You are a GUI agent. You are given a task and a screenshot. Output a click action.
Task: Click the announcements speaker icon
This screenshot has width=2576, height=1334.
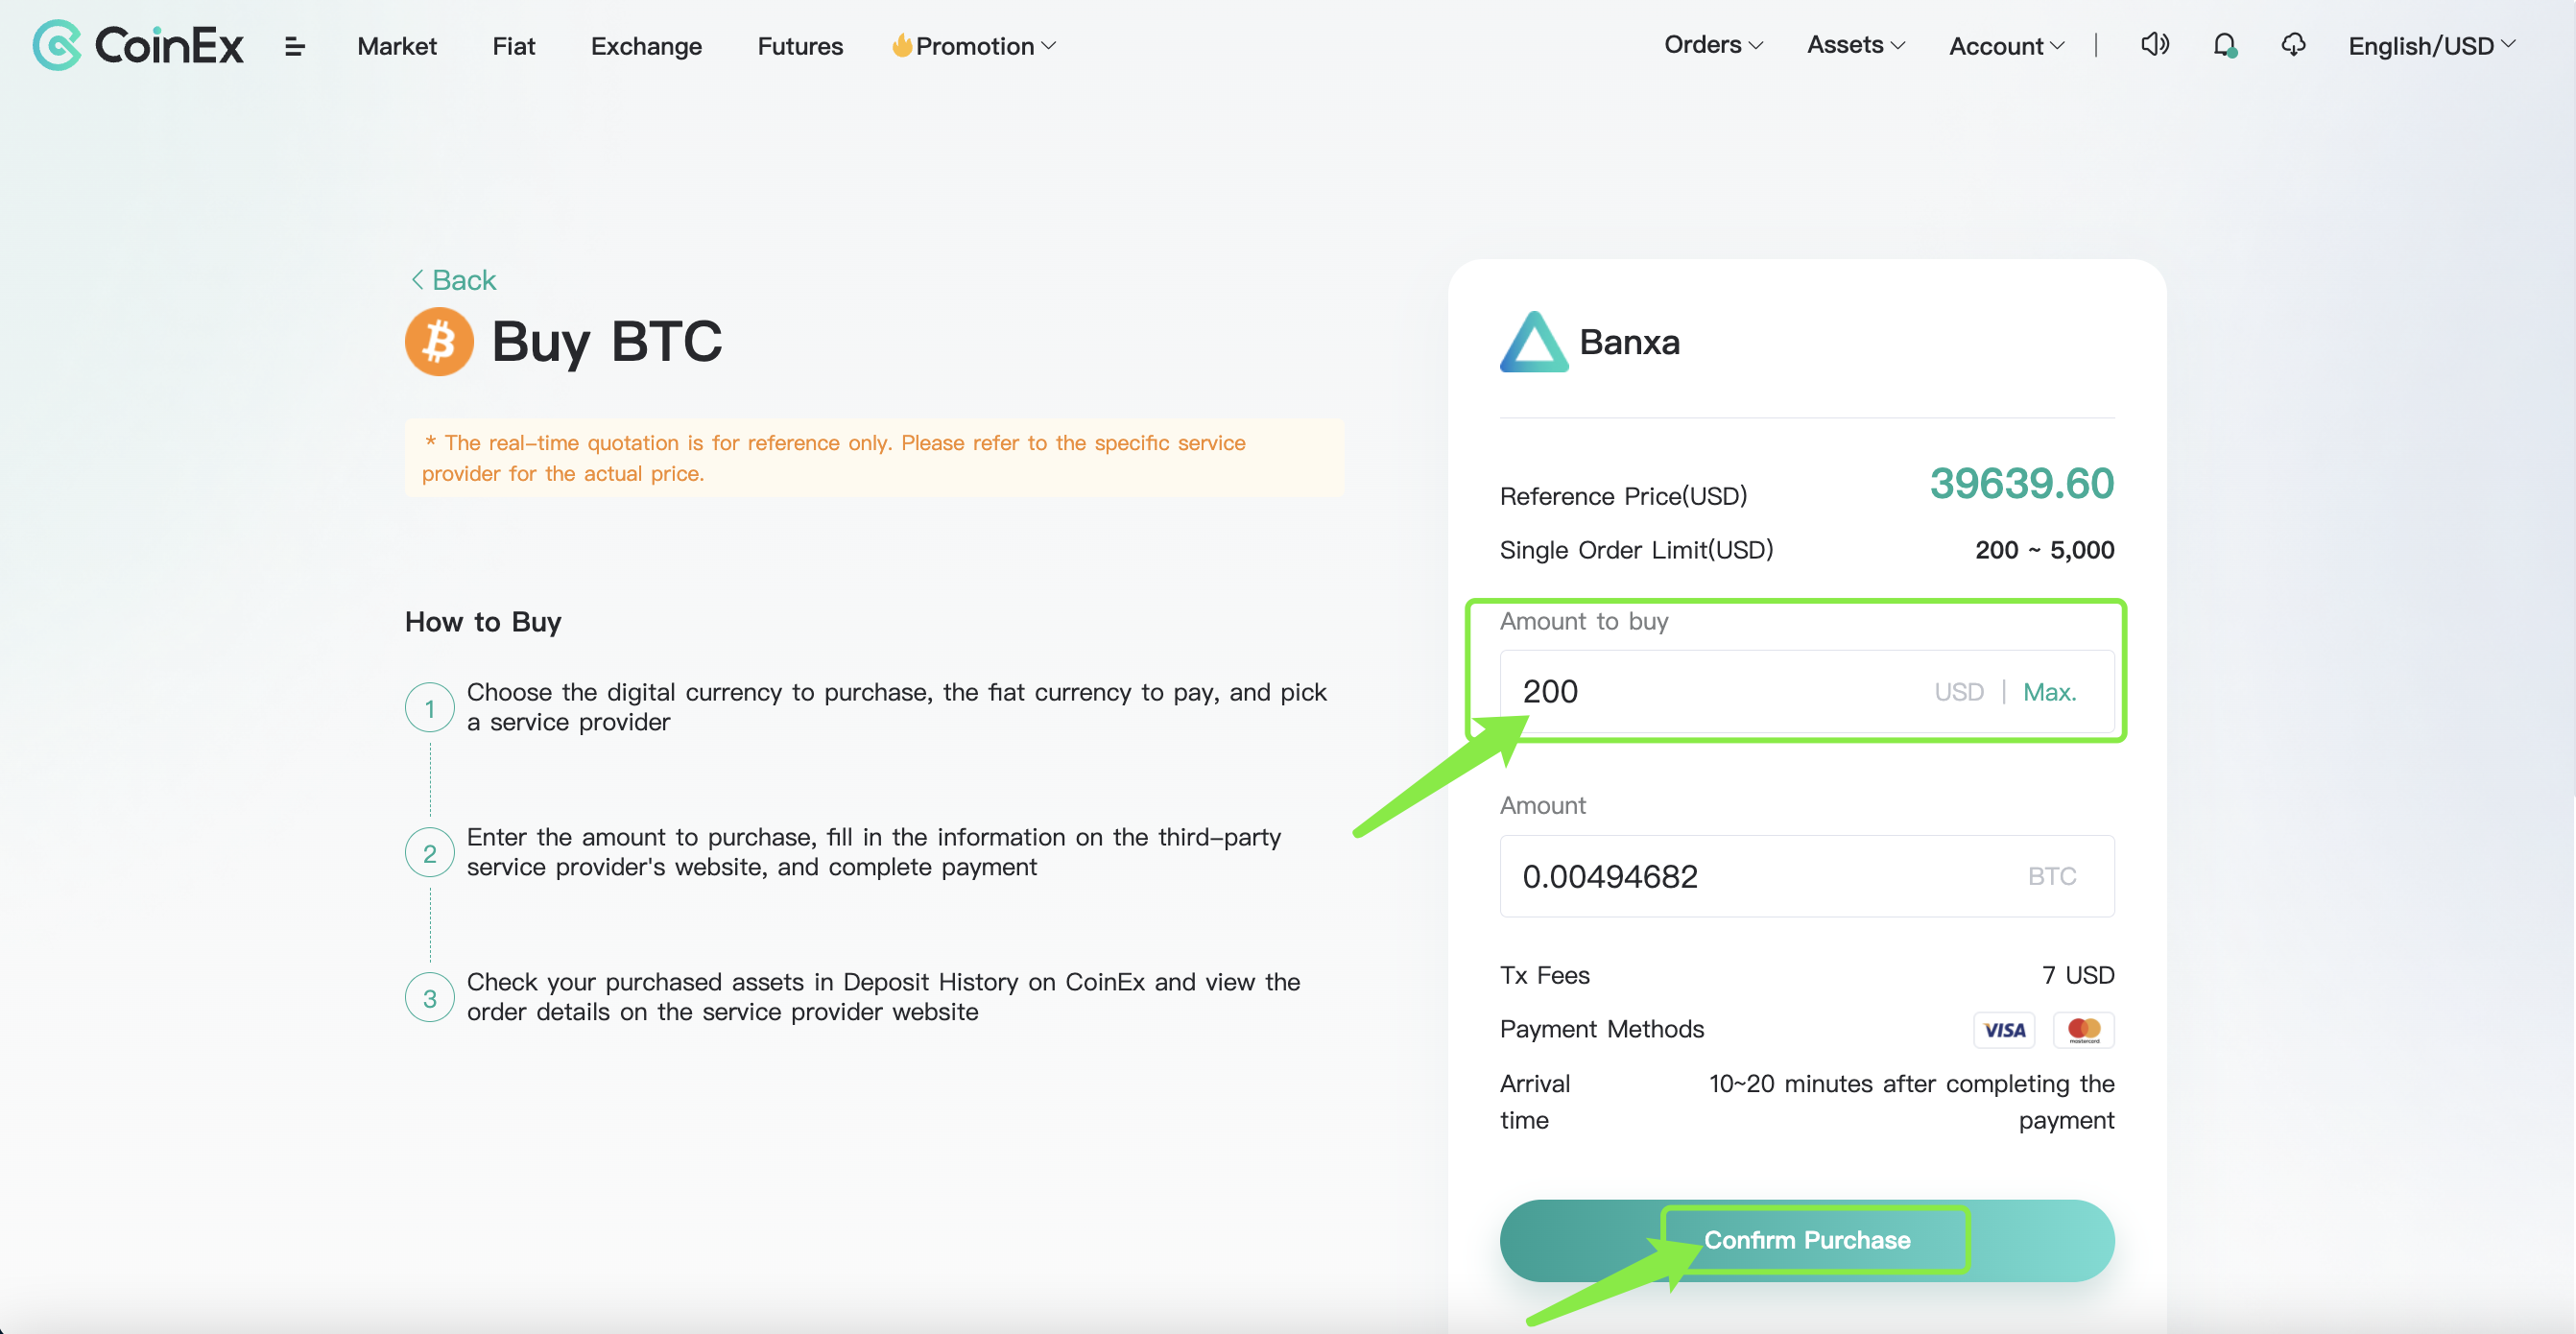click(x=2155, y=45)
